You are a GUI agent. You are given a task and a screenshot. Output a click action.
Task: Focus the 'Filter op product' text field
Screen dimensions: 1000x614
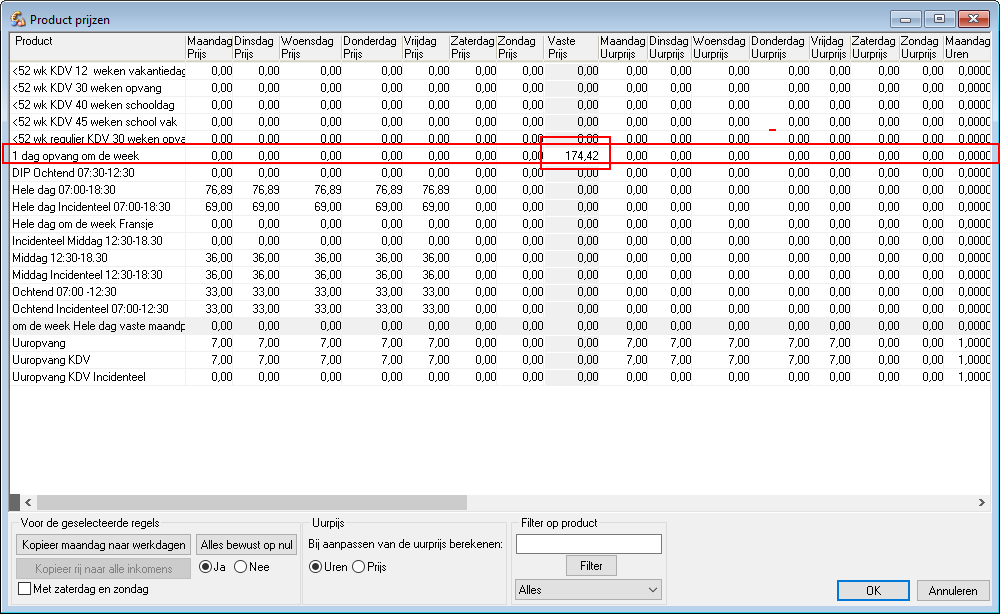(x=588, y=544)
